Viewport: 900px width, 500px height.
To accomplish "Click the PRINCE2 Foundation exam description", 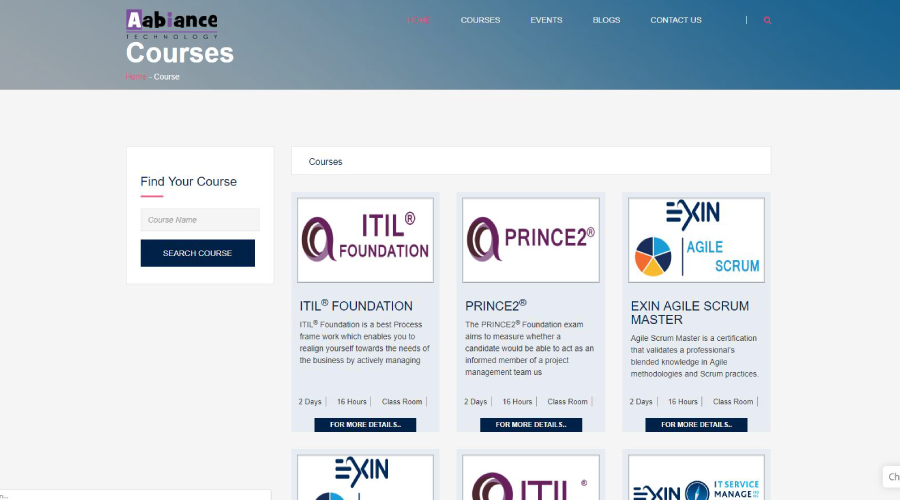I will pyautogui.click(x=530, y=348).
